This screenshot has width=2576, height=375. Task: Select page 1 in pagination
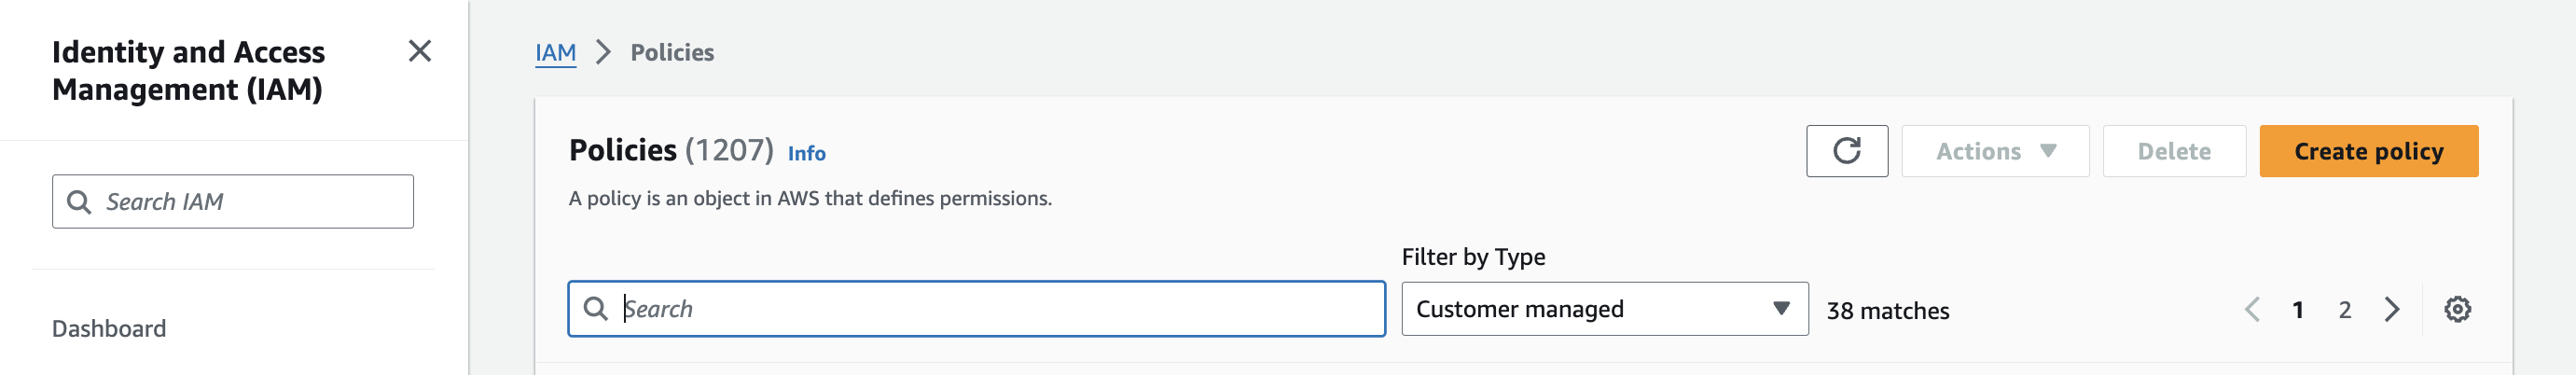pyautogui.click(x=2298, y=310)
